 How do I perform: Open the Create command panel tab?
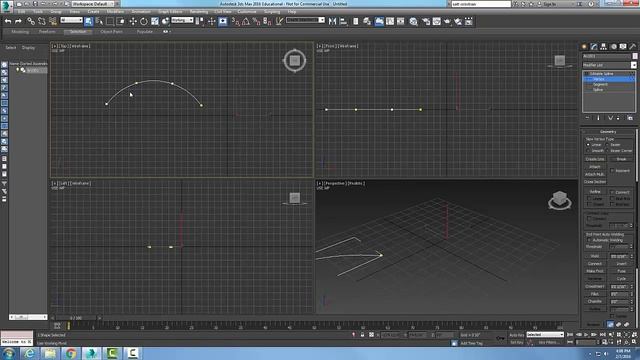pos(584,47)
